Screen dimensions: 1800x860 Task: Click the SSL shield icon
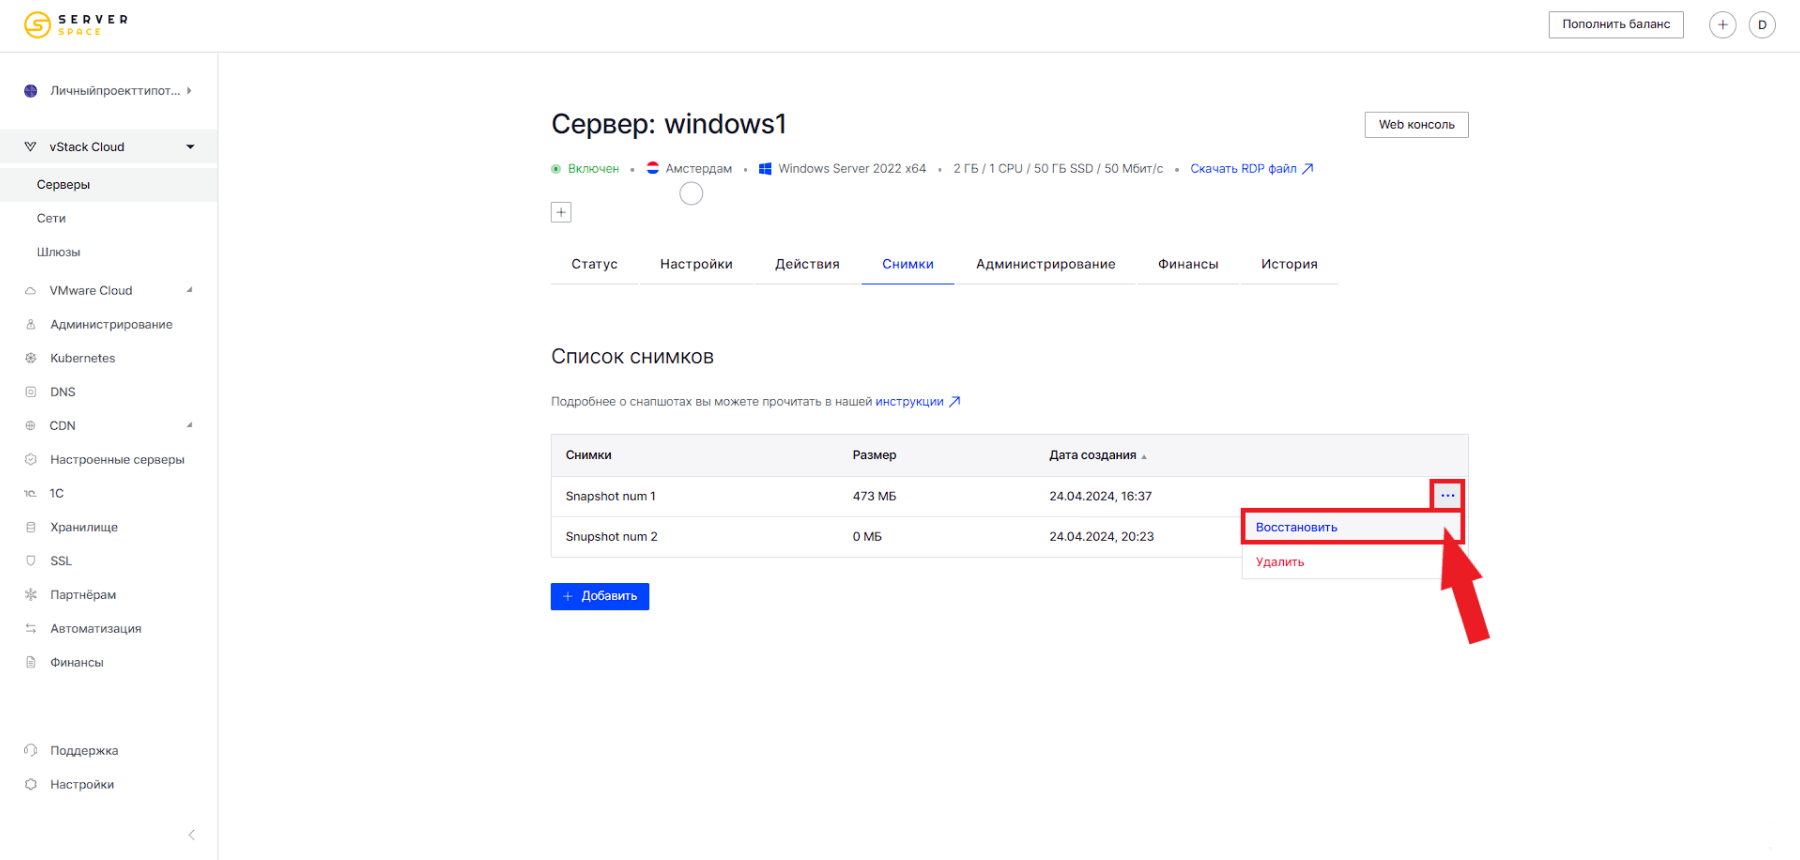(30, 561)
